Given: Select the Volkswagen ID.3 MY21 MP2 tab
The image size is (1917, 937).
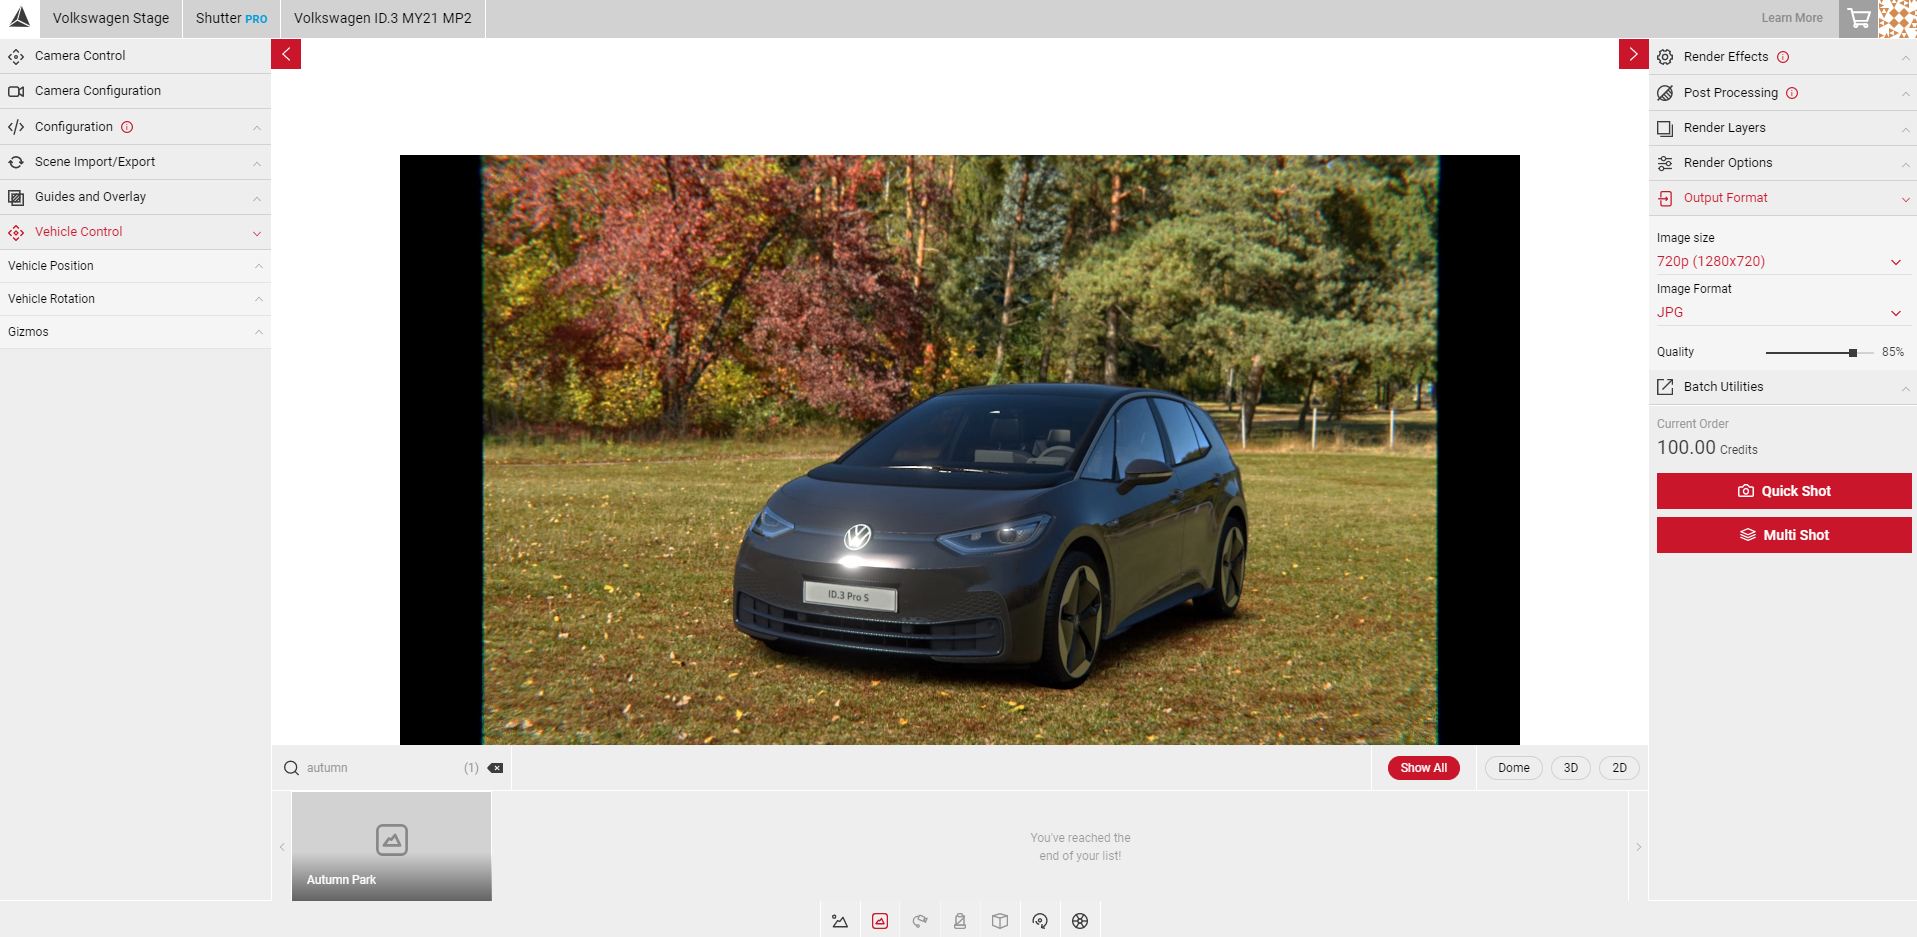Looking at the screenshot, I should 383,18.
